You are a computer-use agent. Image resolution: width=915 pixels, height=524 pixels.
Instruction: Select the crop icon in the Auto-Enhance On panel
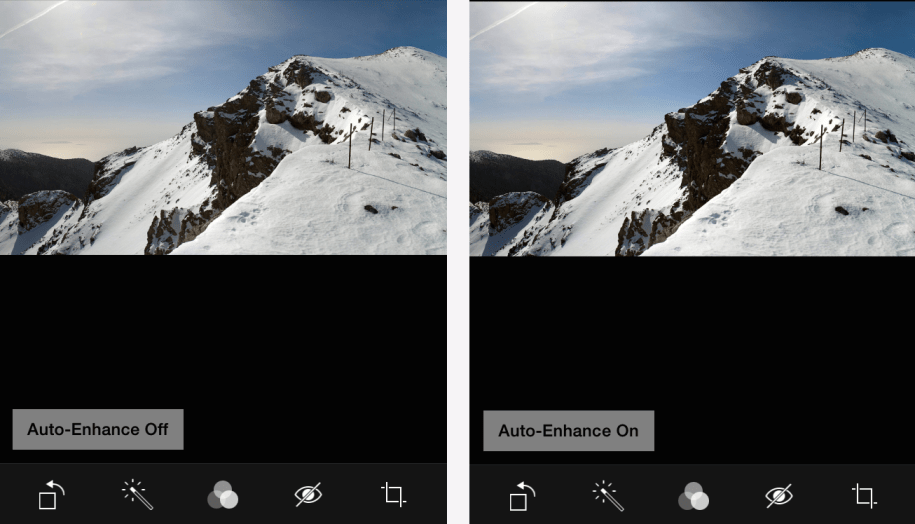click(x=865, y=494)
